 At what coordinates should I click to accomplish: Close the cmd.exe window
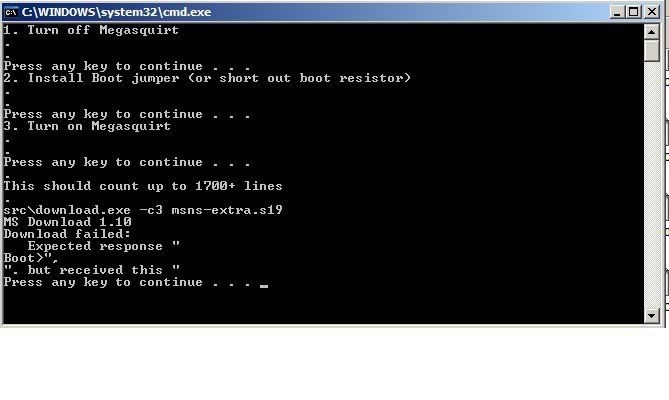coord(652,12)
